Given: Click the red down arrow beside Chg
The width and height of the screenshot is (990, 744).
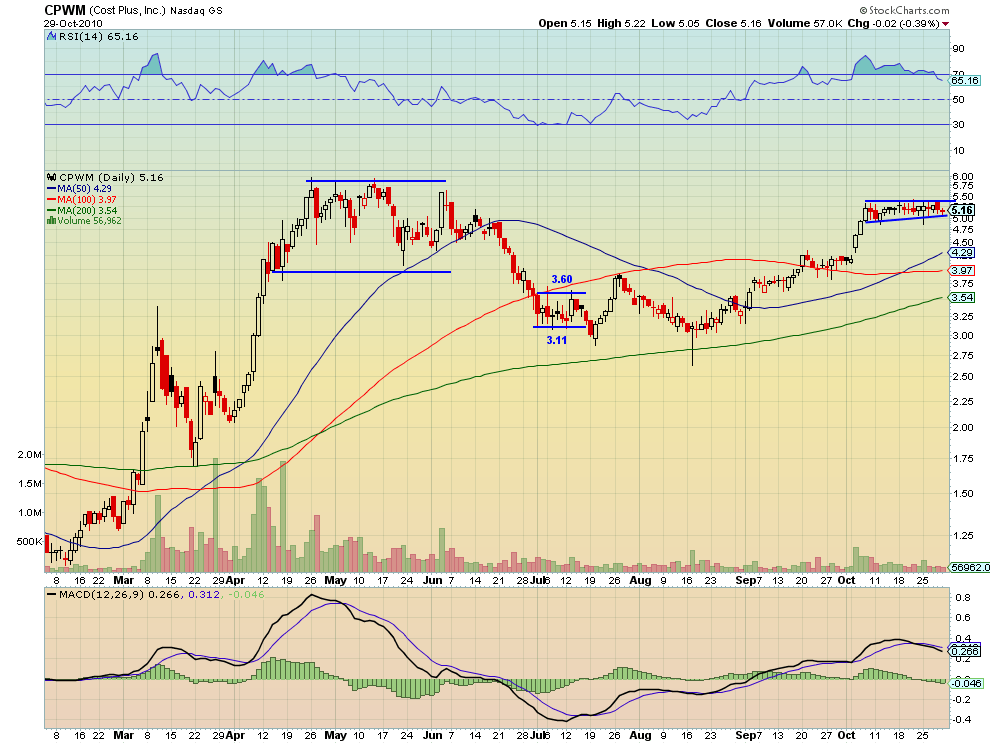Looking at the screenshot, I should coord(945,24).
